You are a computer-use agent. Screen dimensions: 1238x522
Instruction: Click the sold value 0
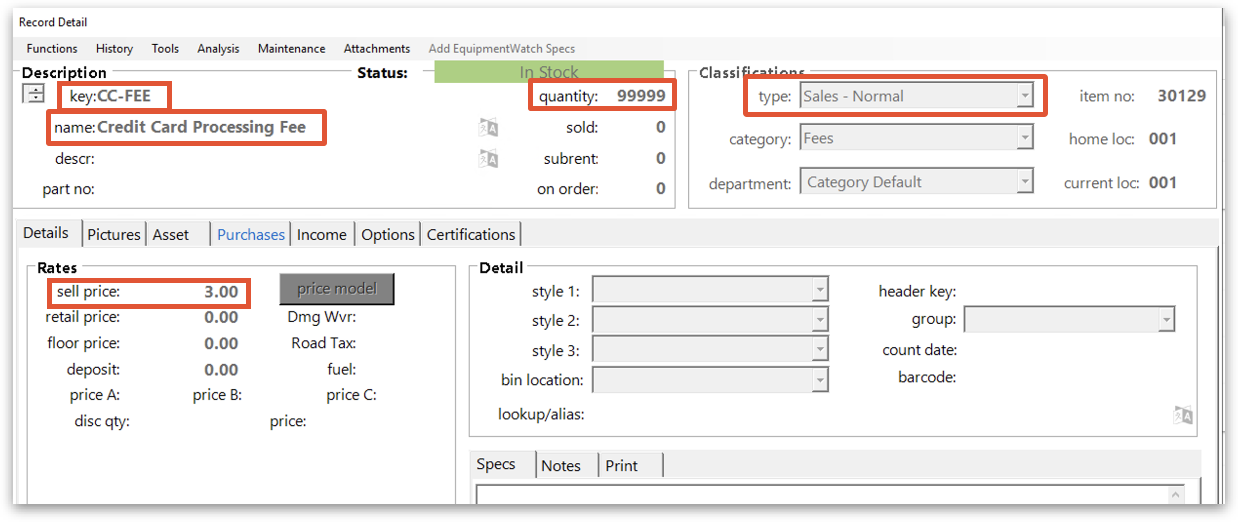(x=661, y=127)
